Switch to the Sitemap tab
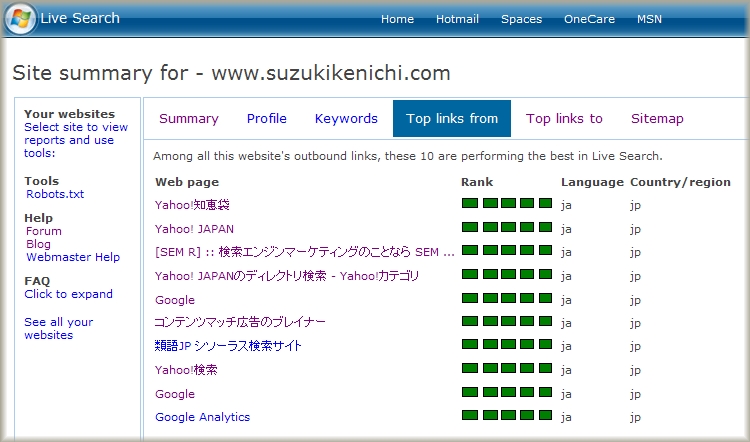Viewport: 750px width, 442px height. pyautogui.click(x=657, y=119)
